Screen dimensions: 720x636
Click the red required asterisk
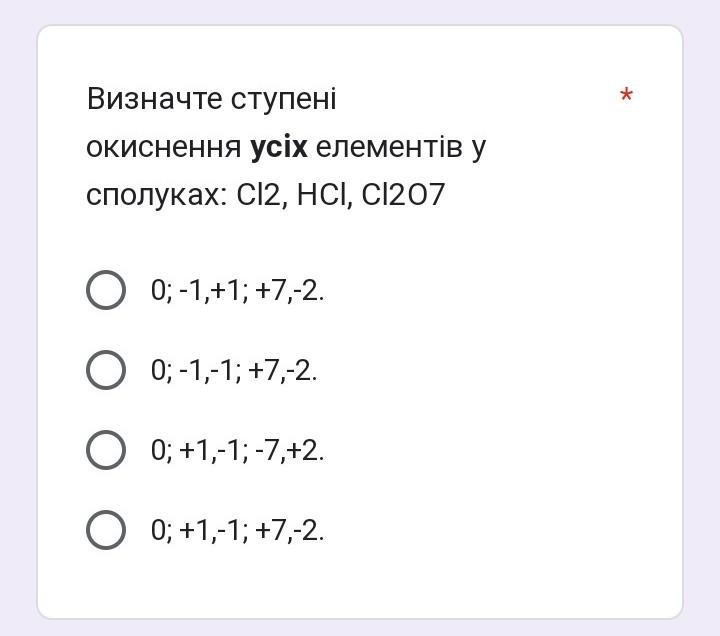click(x=626, y=95)
